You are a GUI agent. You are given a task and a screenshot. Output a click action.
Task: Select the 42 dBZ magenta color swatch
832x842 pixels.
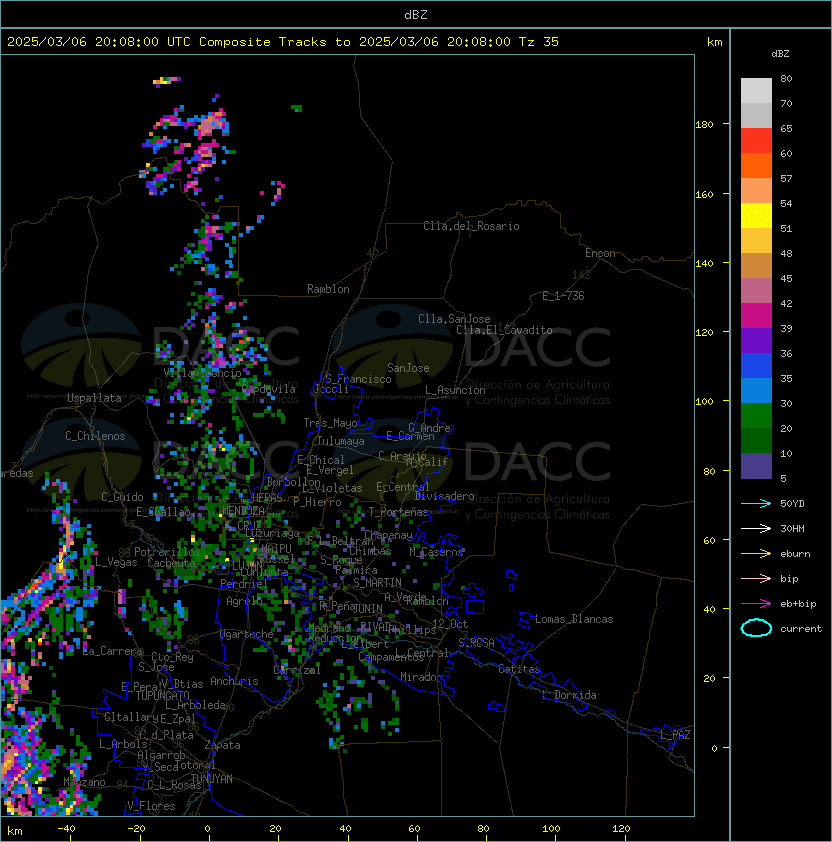click(756, 315)
